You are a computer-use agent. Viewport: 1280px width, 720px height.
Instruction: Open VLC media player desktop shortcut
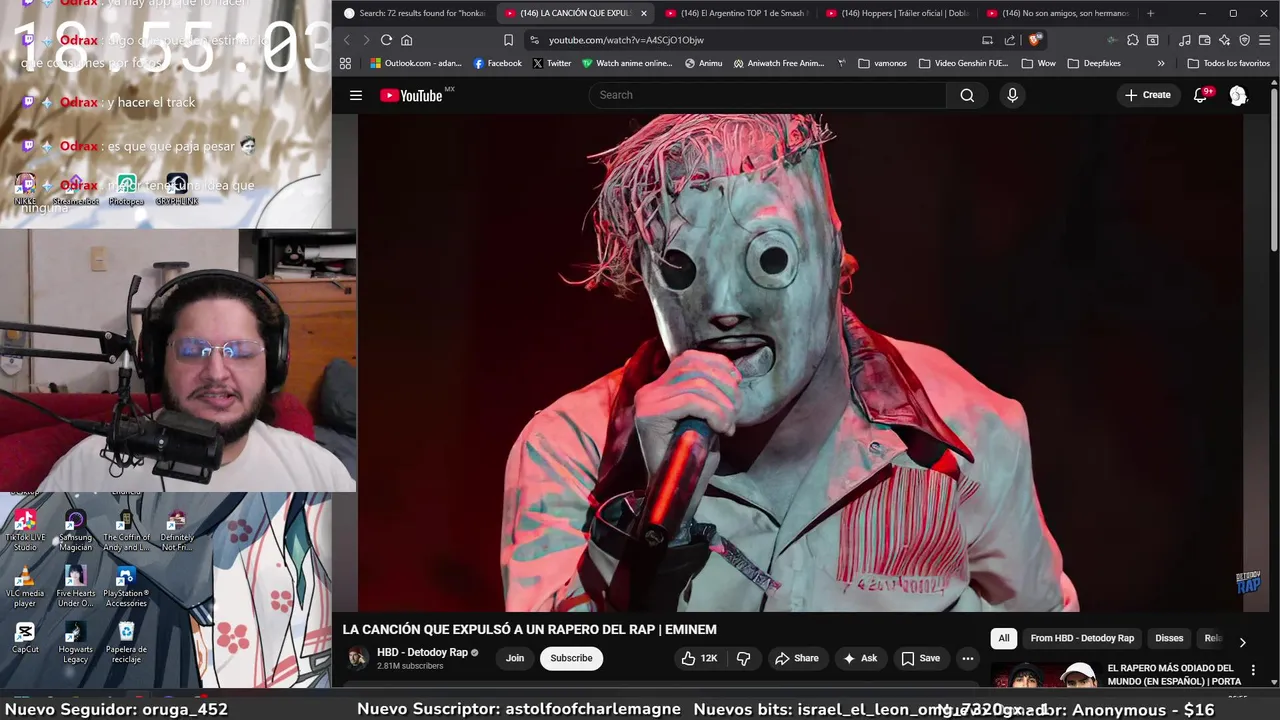click(x=25, y=586)
